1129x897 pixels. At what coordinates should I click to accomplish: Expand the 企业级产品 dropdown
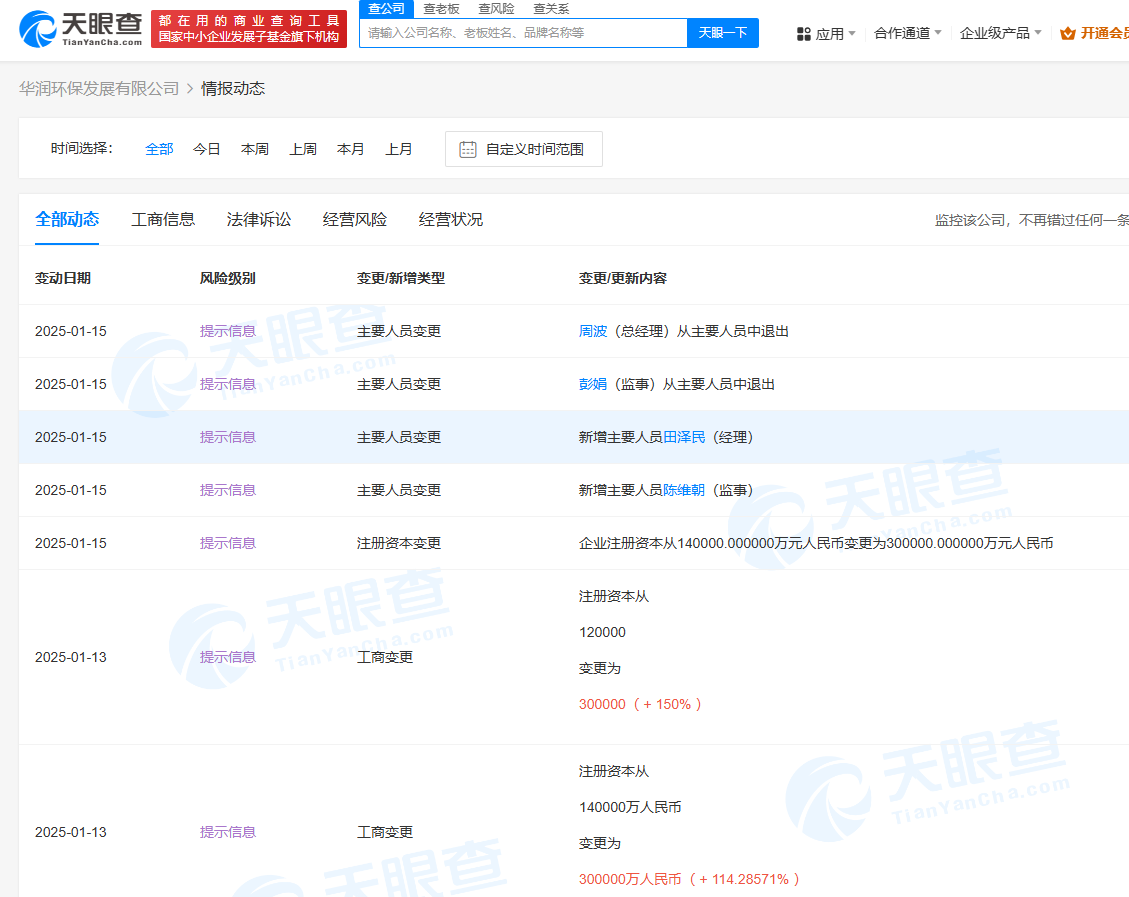pos(1000,33)
